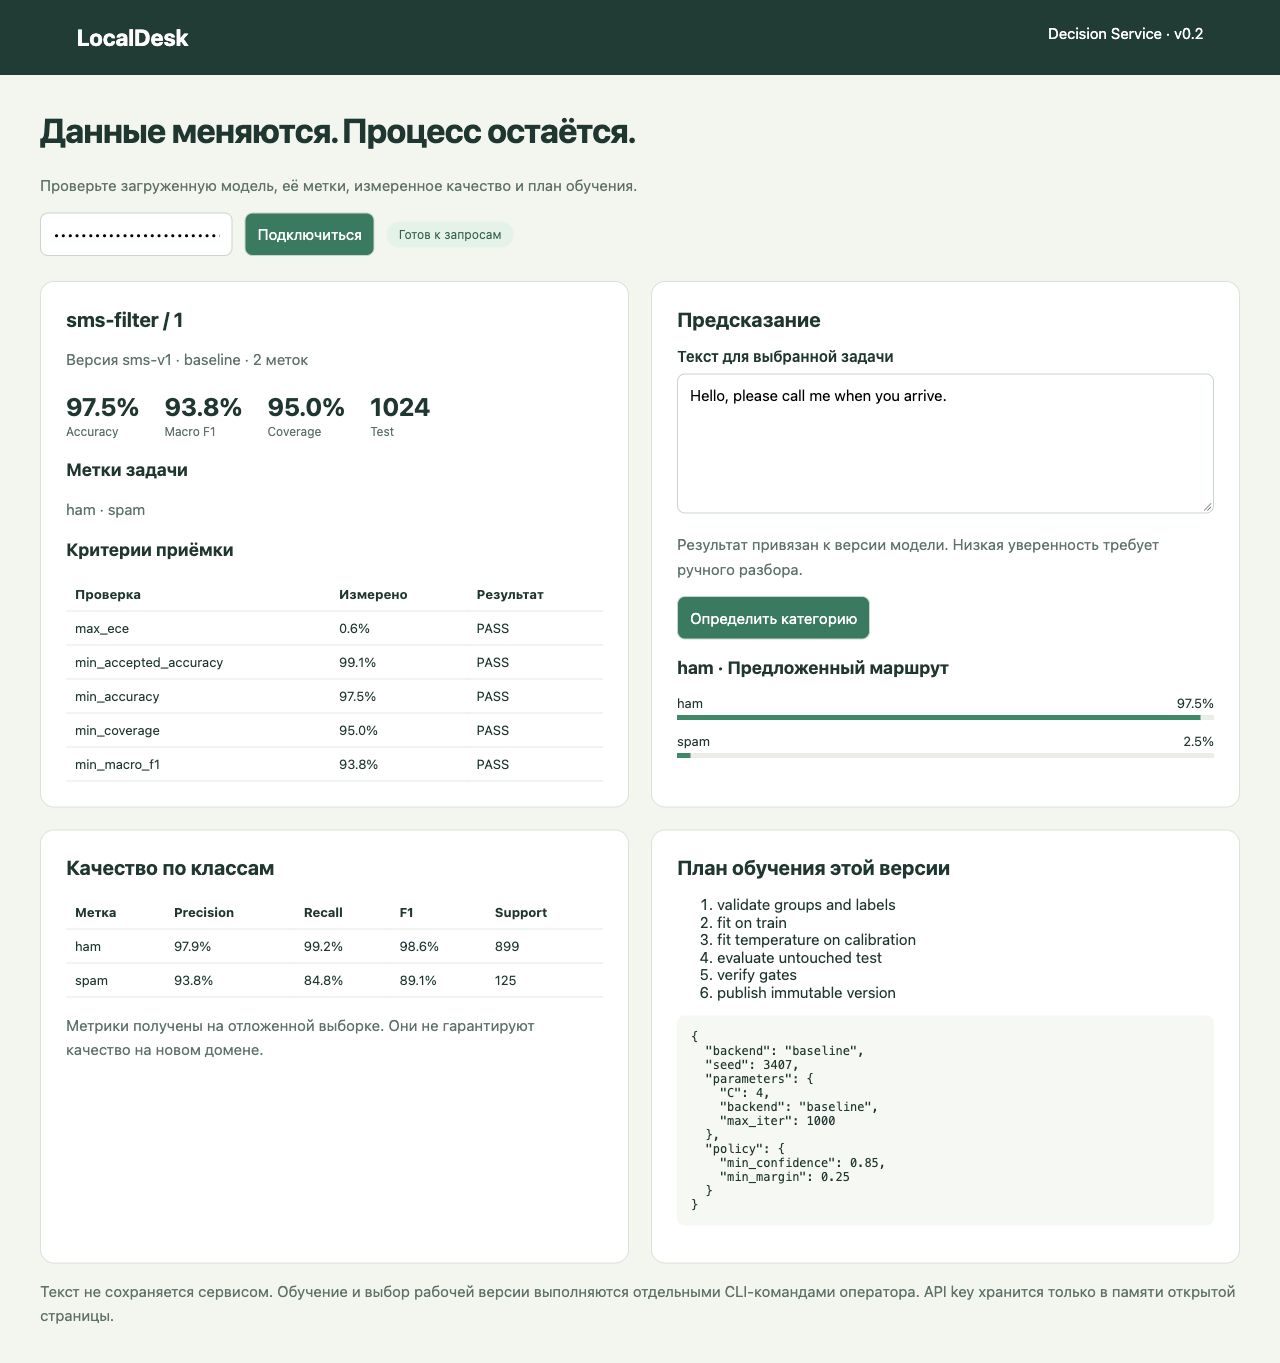Viewport: 1280px width, 1363px height.
Task: Click the 99.1% measured value
Action: point(357,663)
